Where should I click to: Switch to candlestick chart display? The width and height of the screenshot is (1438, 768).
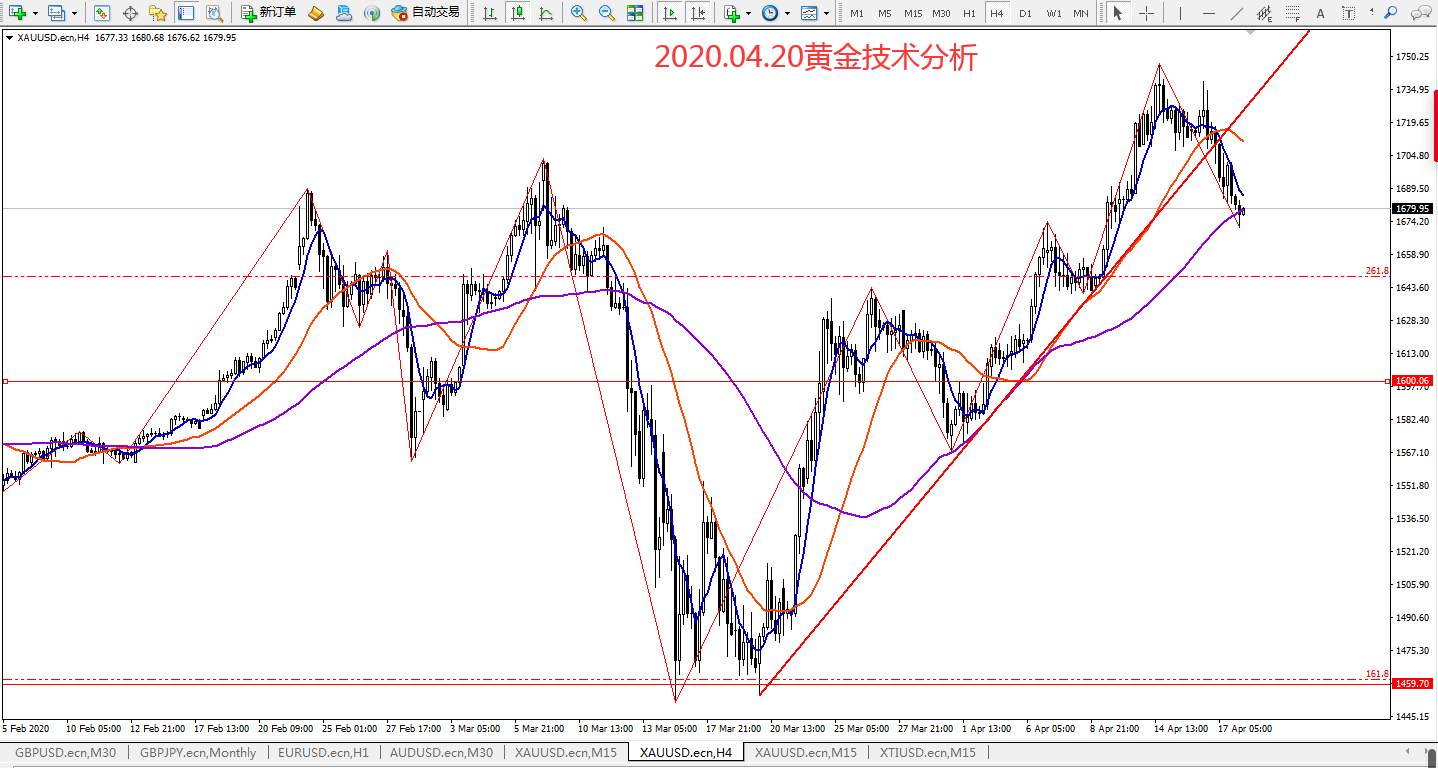[517, 13]
